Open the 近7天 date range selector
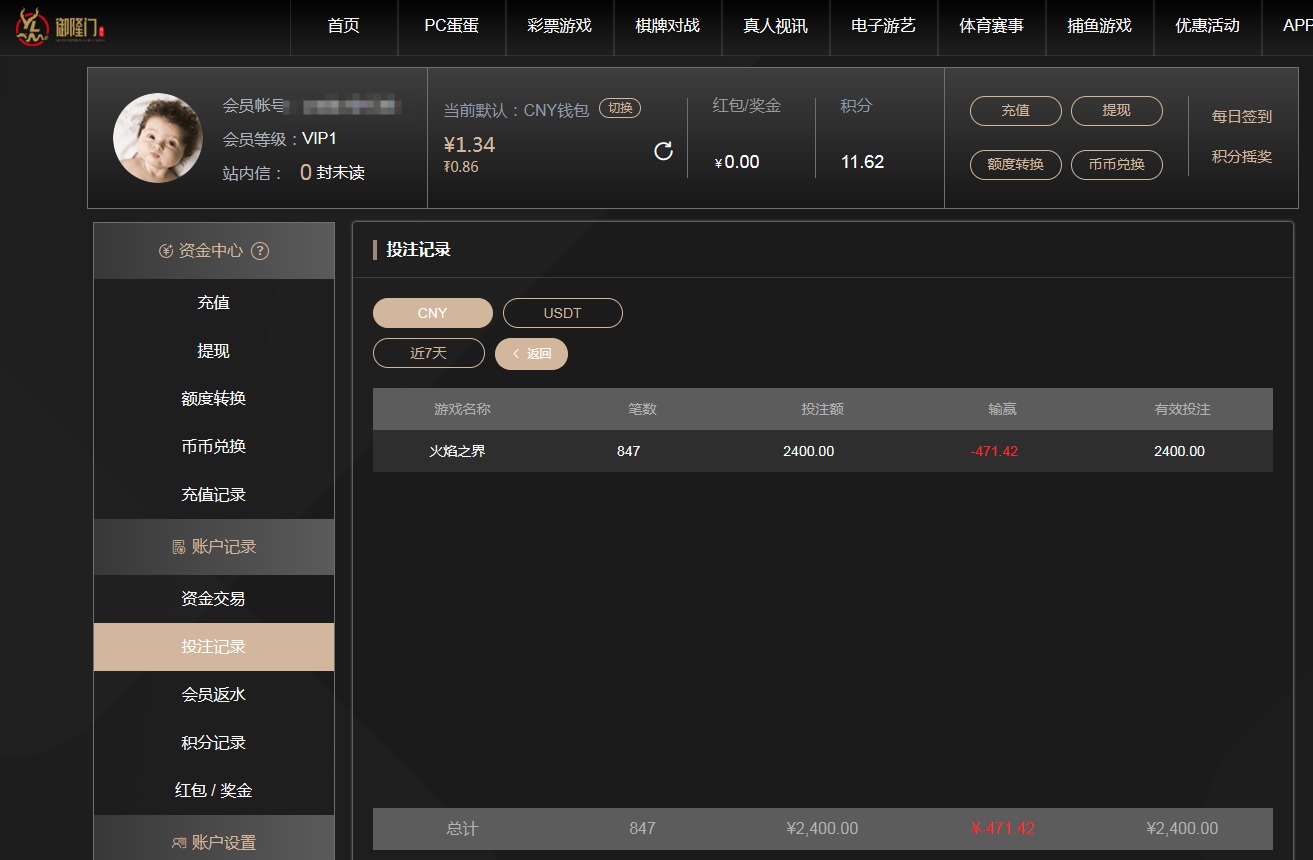The height and width of the screenshot is (860, 1313). (428, 353)
